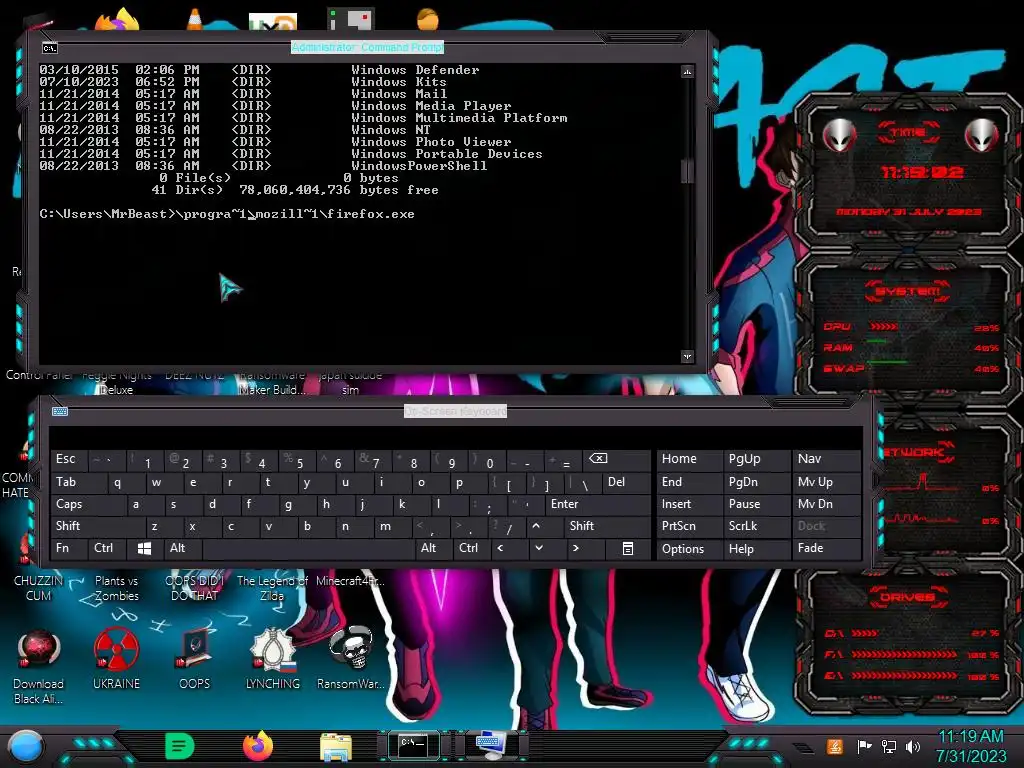The height and width of the screenshot is (768, 1024).
Task: Open the green notes app on taskbar
Action: click(x=180, y=746)
